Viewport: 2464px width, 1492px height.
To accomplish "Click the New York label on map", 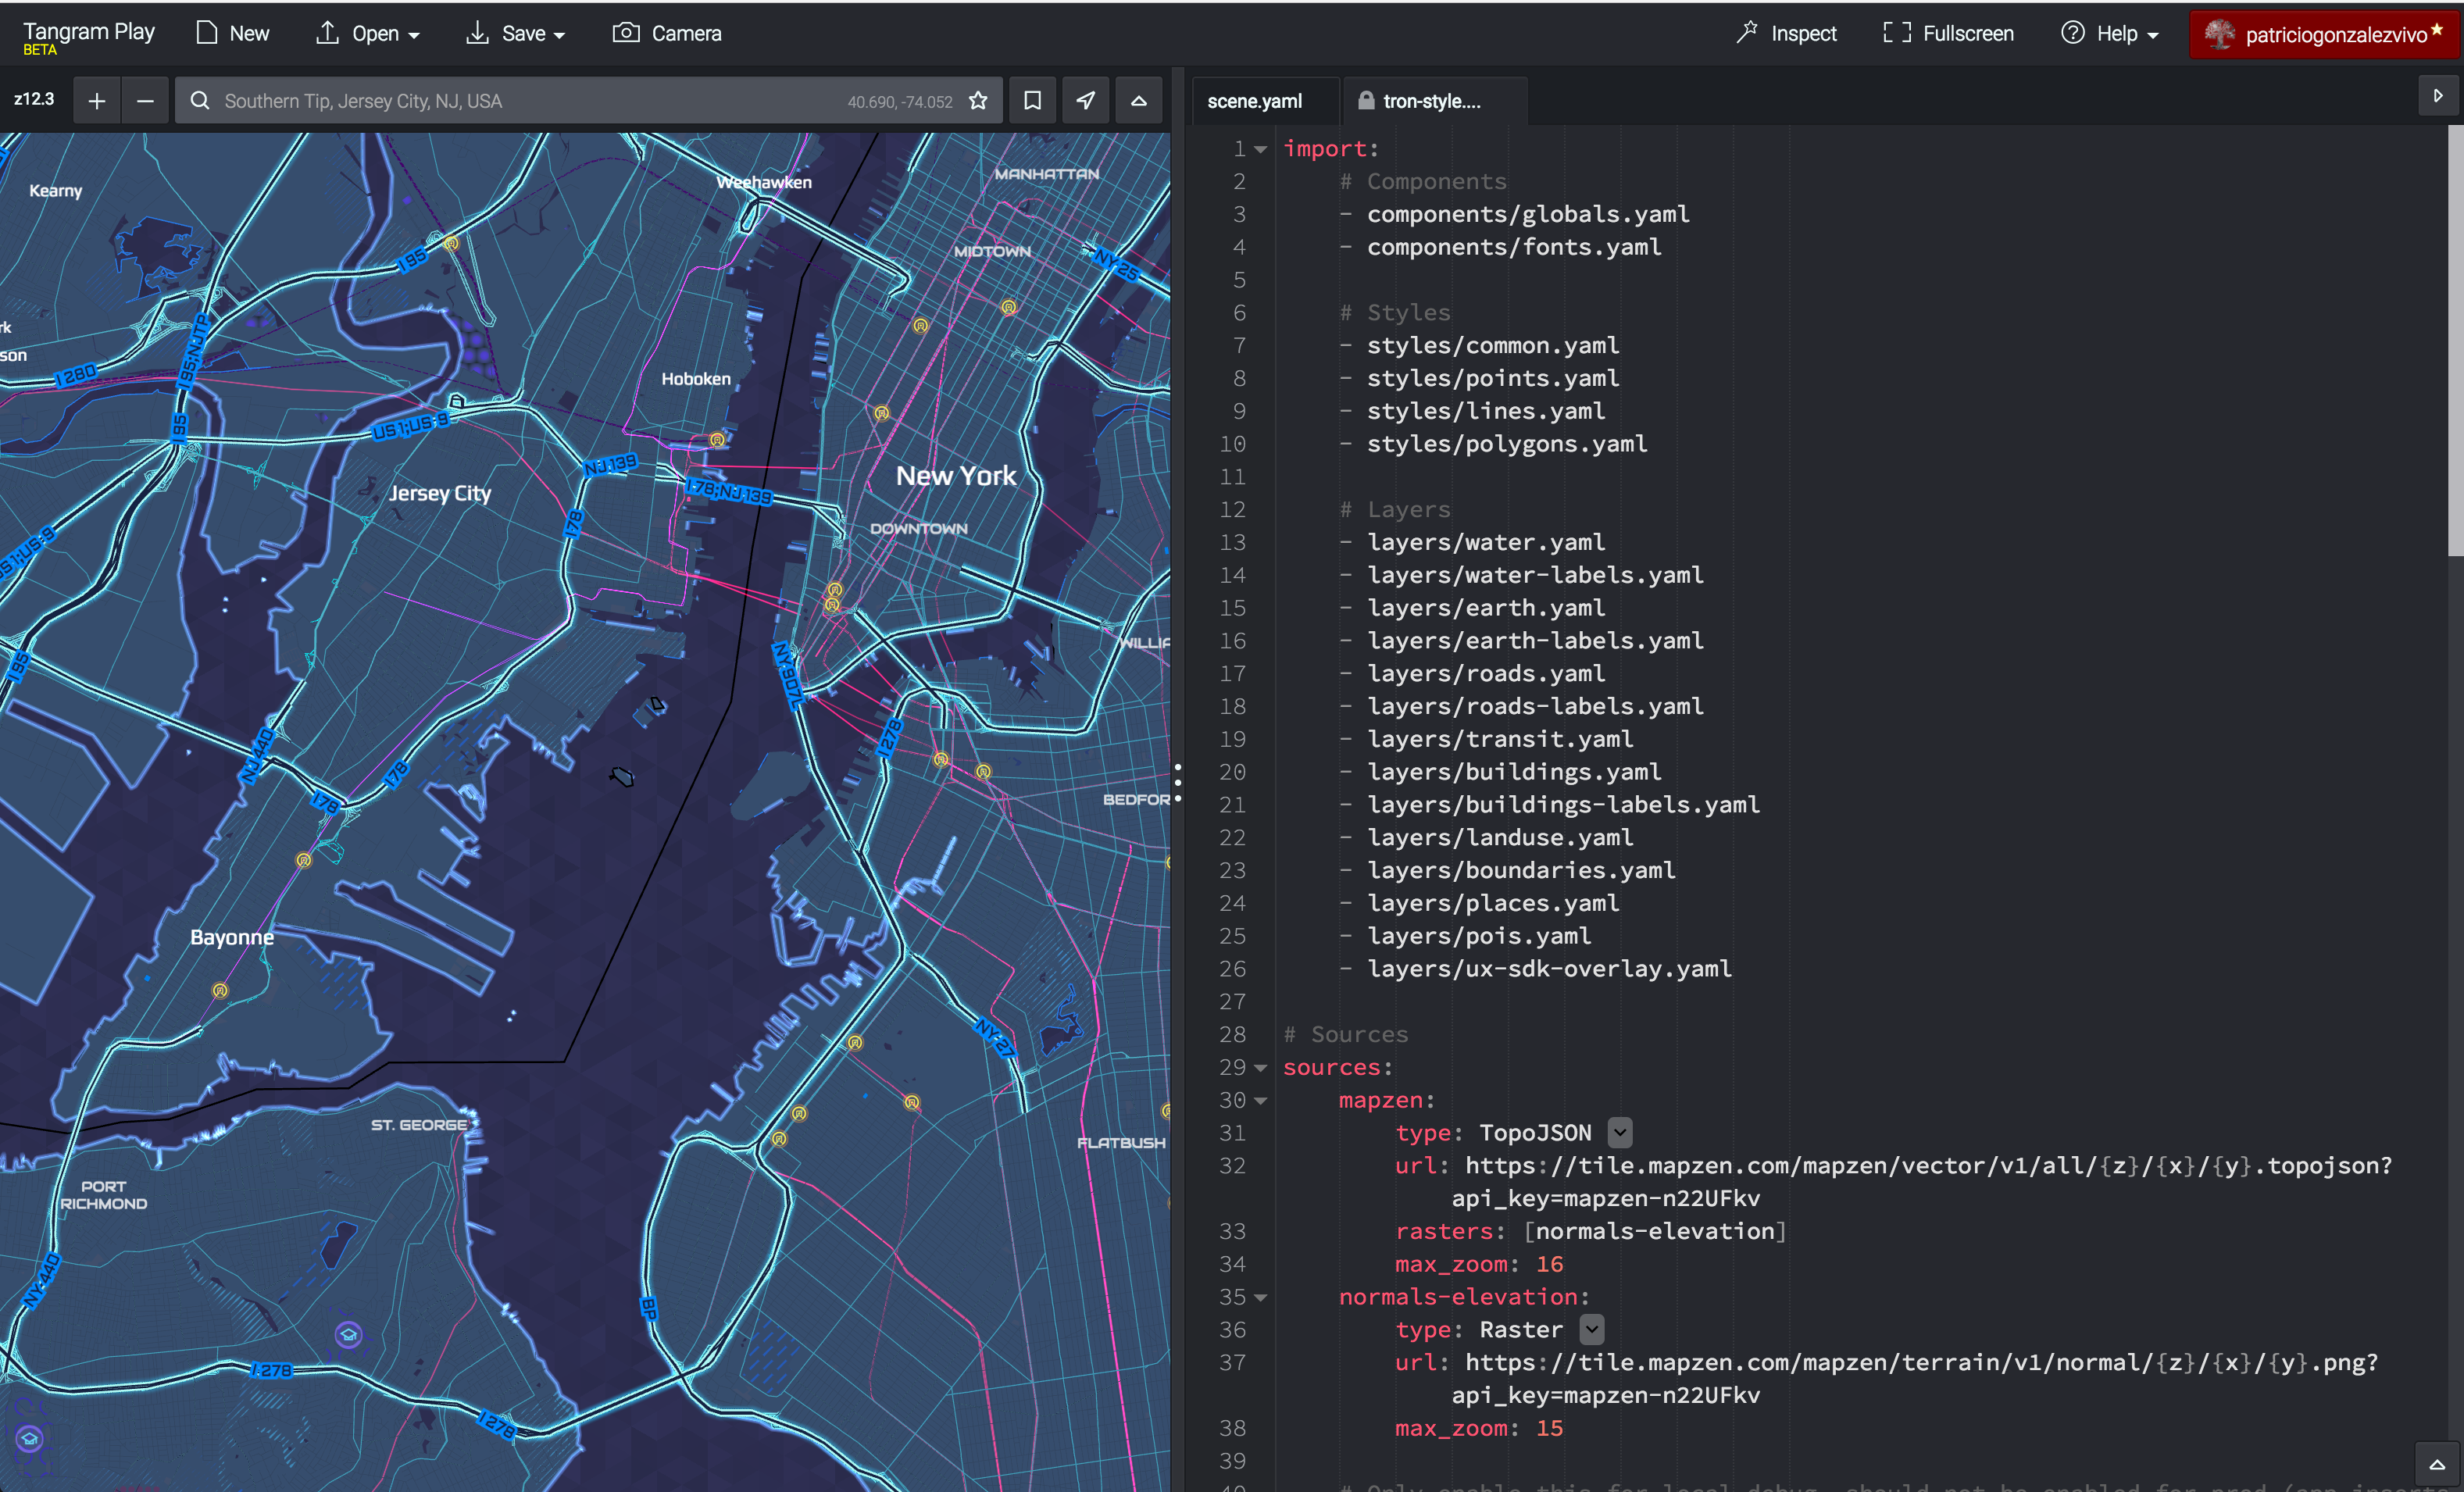I will [956, 476].
